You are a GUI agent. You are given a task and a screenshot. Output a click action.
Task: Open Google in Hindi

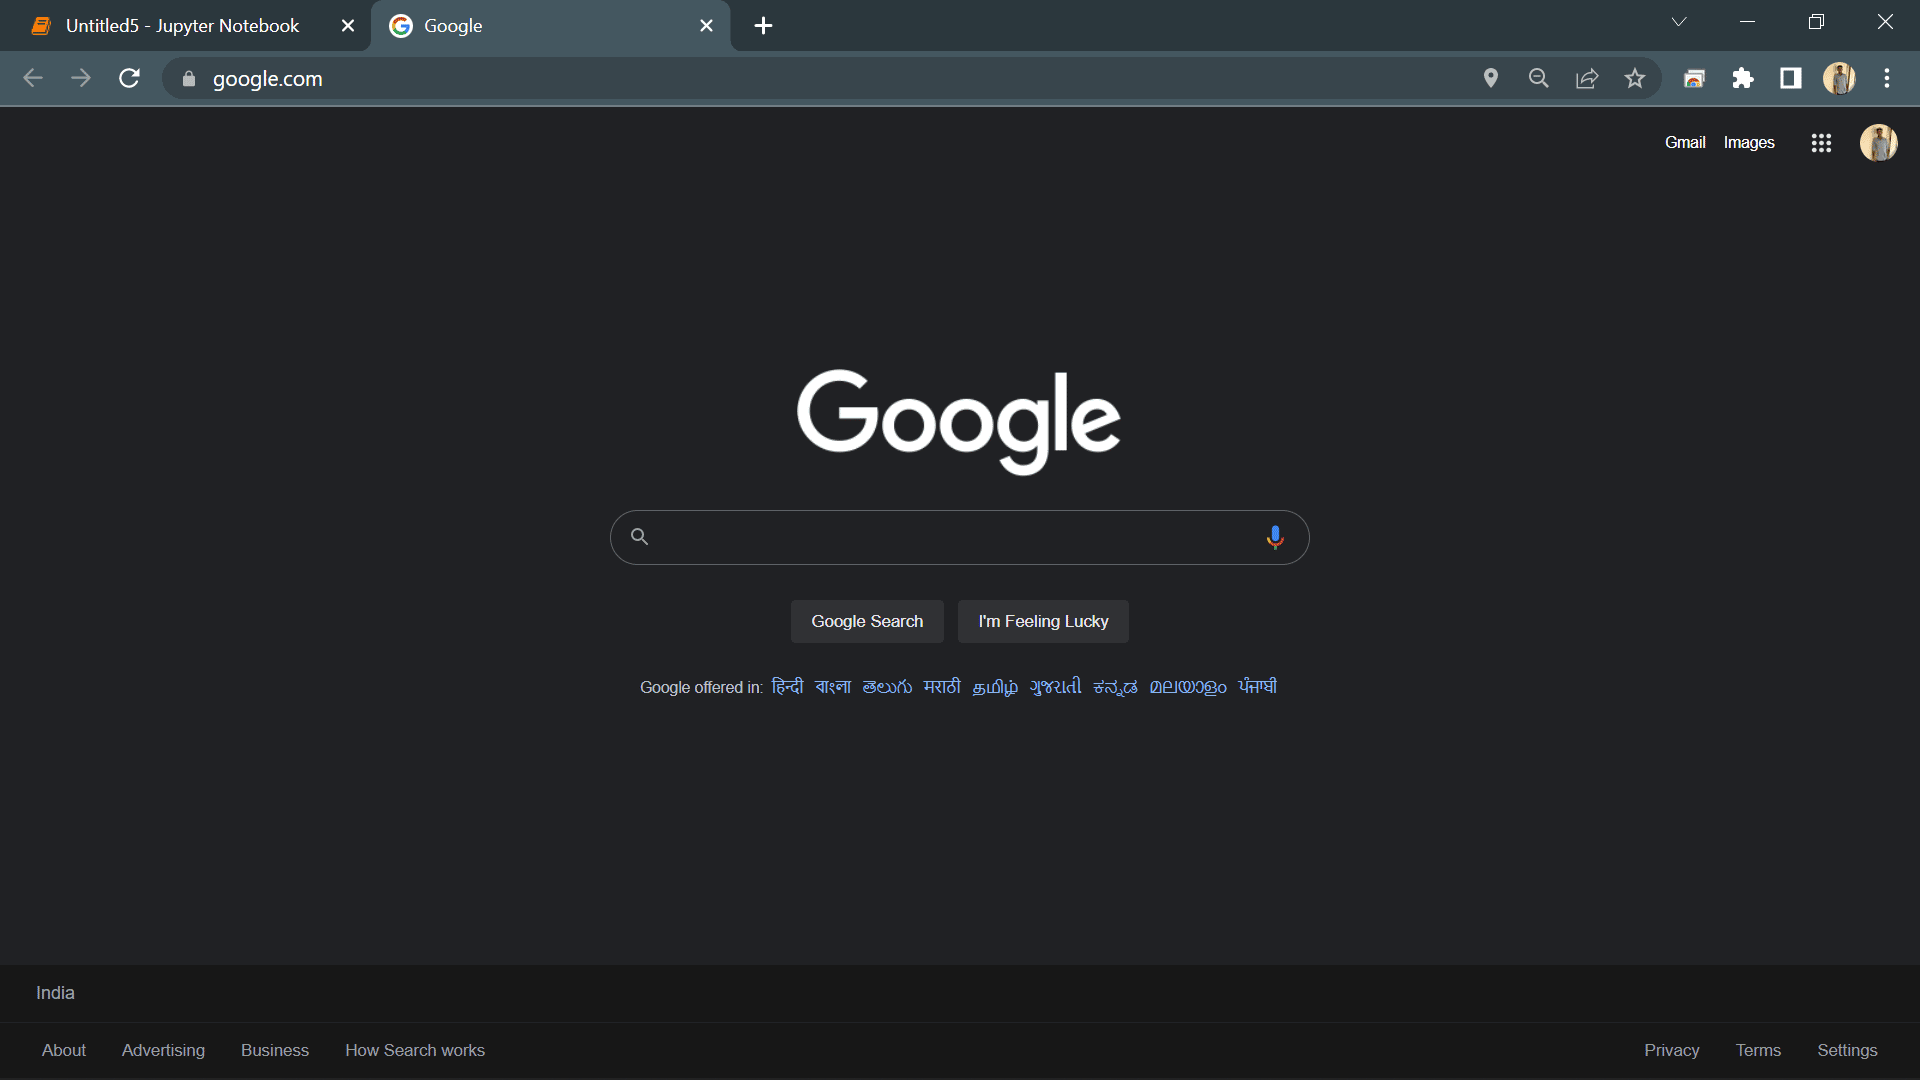(787, 687)
